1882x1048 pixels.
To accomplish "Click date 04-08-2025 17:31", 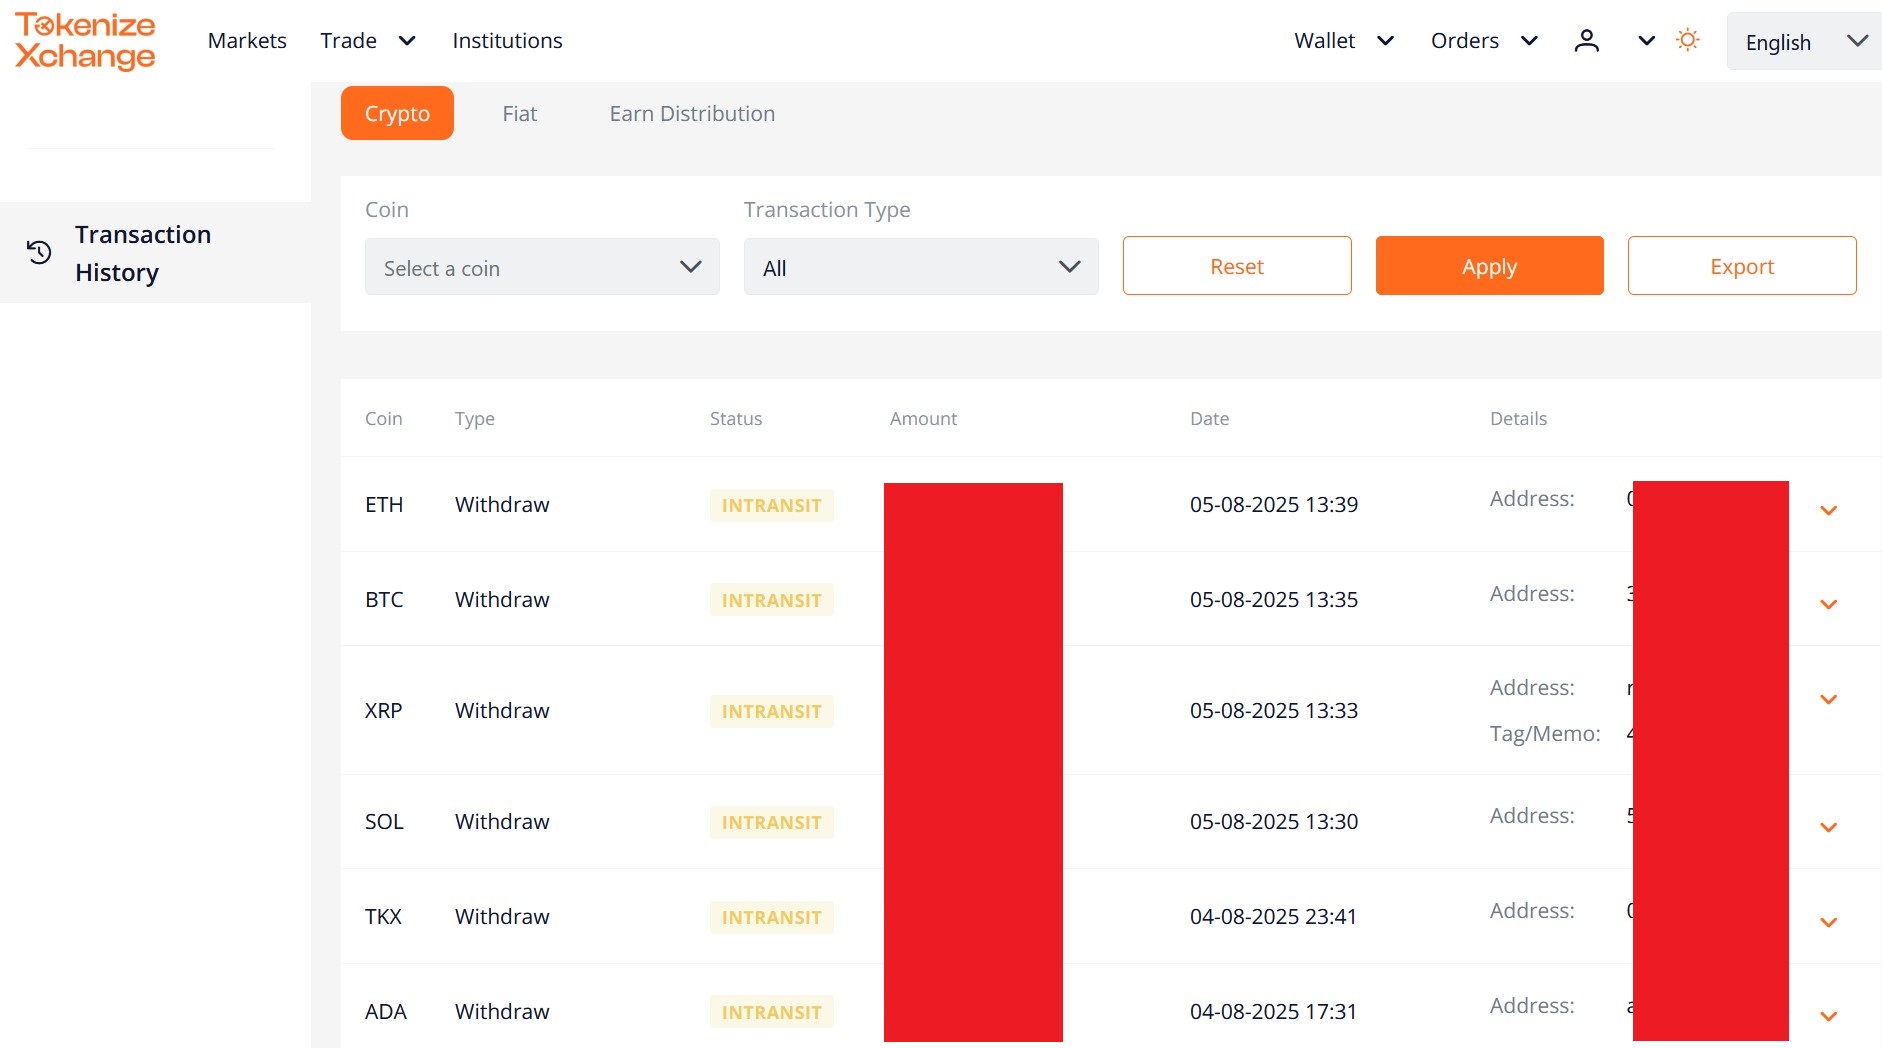I will coord(1273,1012).
